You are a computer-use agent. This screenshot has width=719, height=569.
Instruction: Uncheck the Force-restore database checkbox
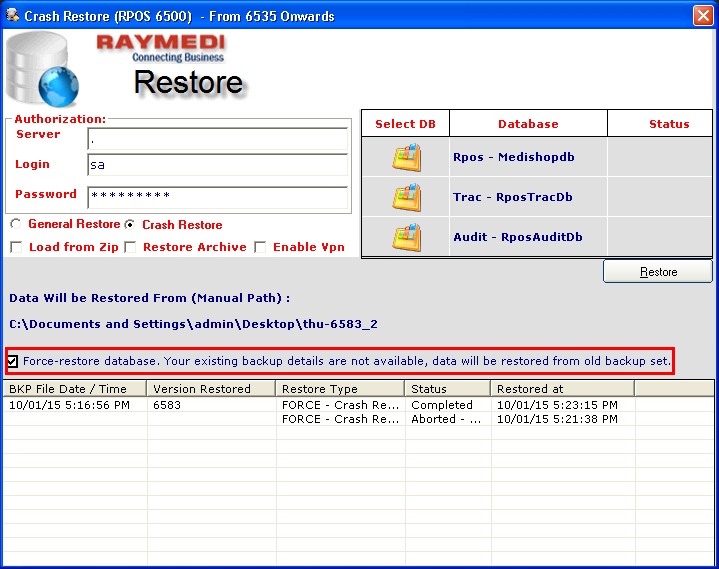pyautogui.click(x=12, y=361)
